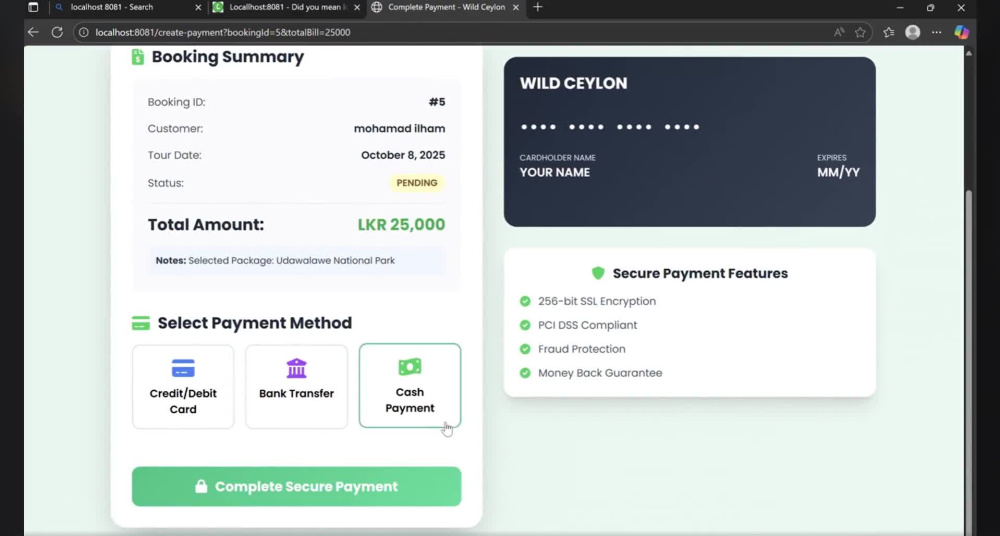Viewport: 1000px width, 536px height.
Task: Click the card icon beside Select Payment Method
Action: point(141,323)
